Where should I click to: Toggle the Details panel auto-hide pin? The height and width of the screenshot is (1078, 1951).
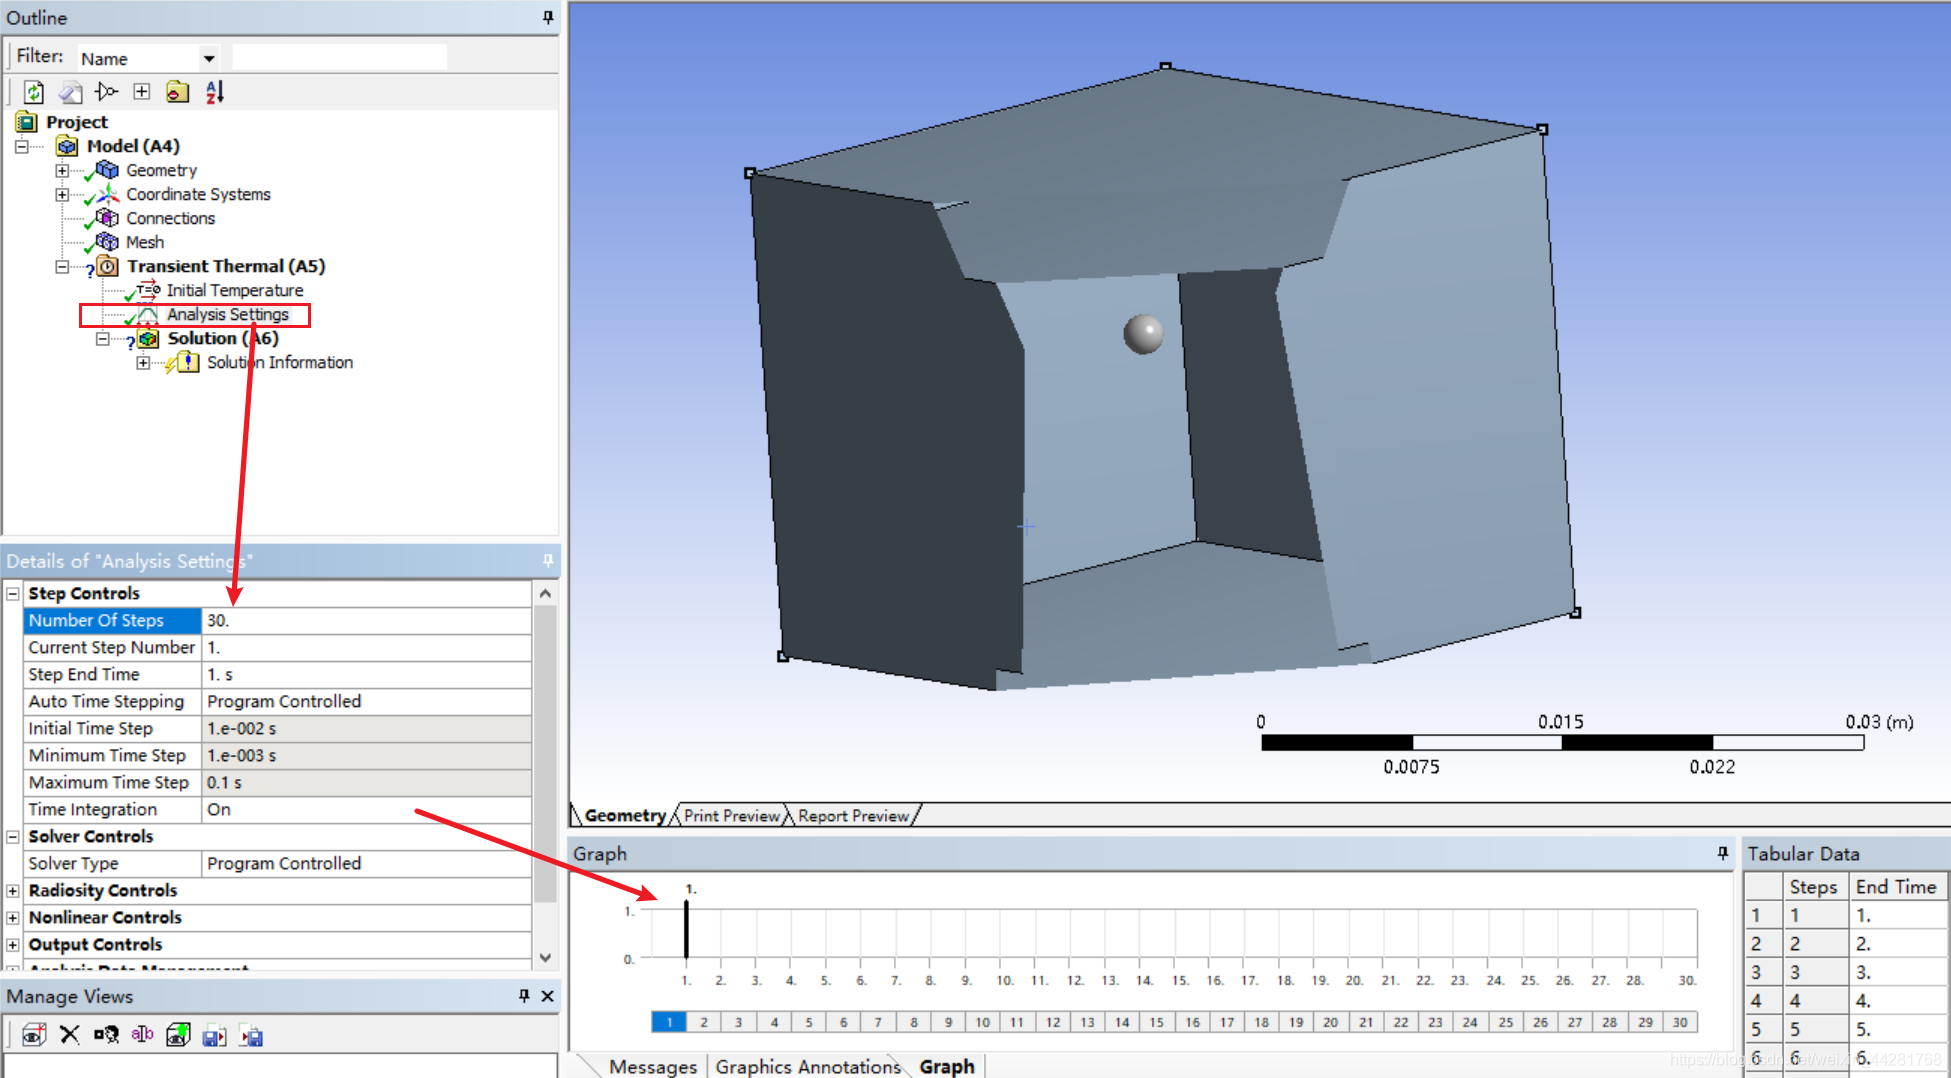point(548,560)
